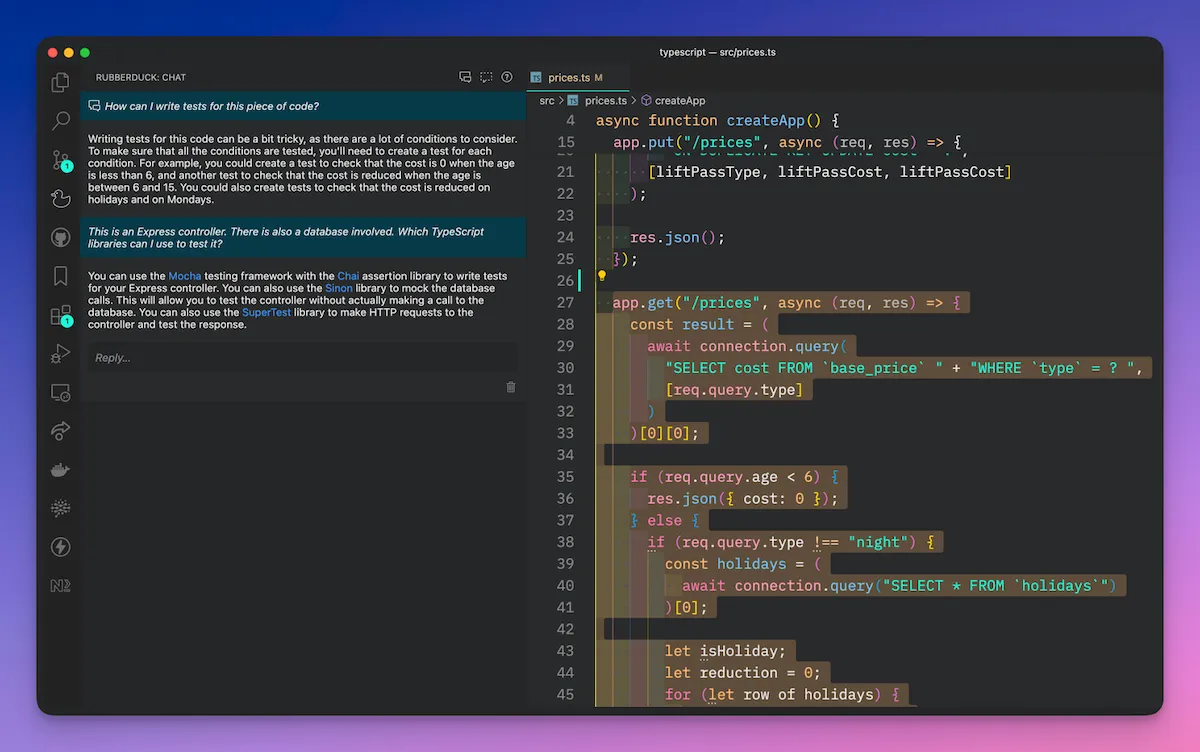Open the Mocha link in chat reply
The image size is (1200, 752).
pos(184,276)
